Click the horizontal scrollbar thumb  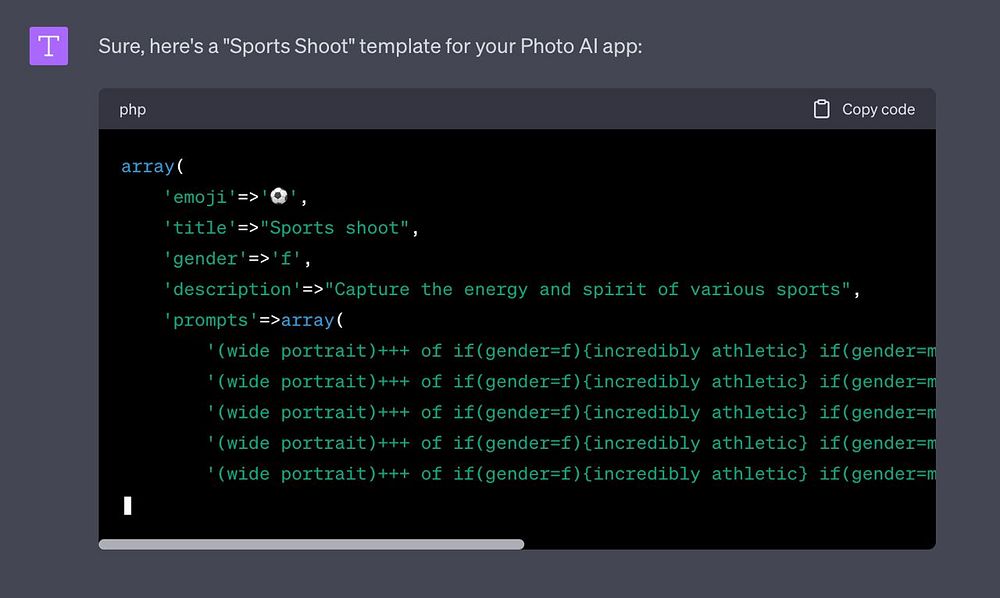[x=311, y=544]
